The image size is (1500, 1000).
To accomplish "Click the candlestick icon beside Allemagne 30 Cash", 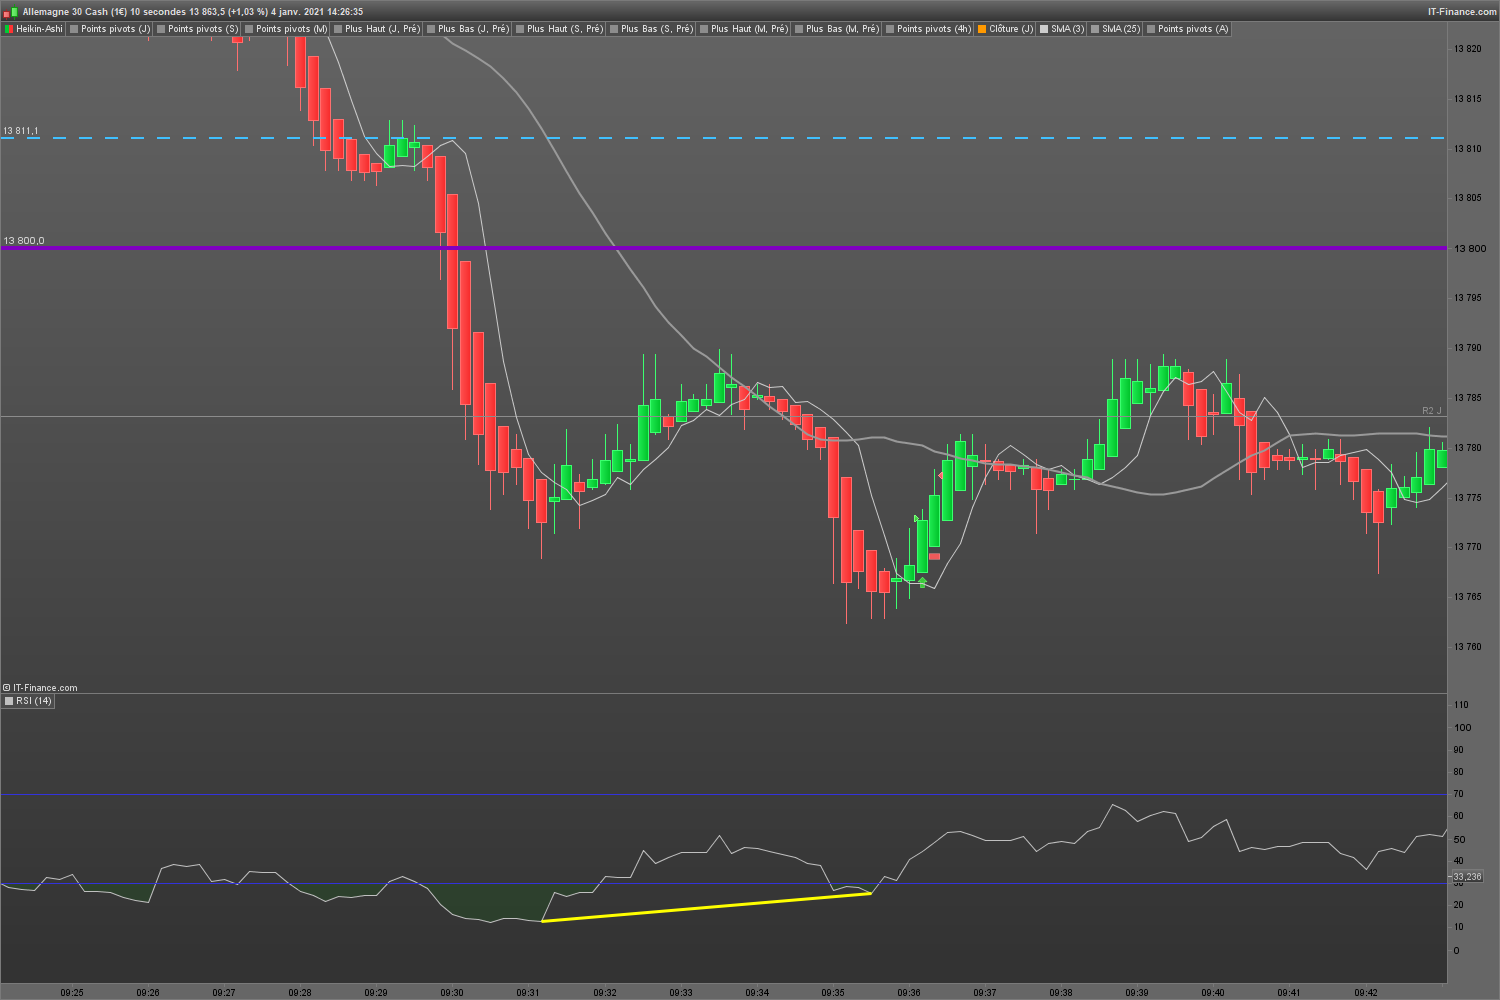I will pyautogui.click(x=10, y=12).
